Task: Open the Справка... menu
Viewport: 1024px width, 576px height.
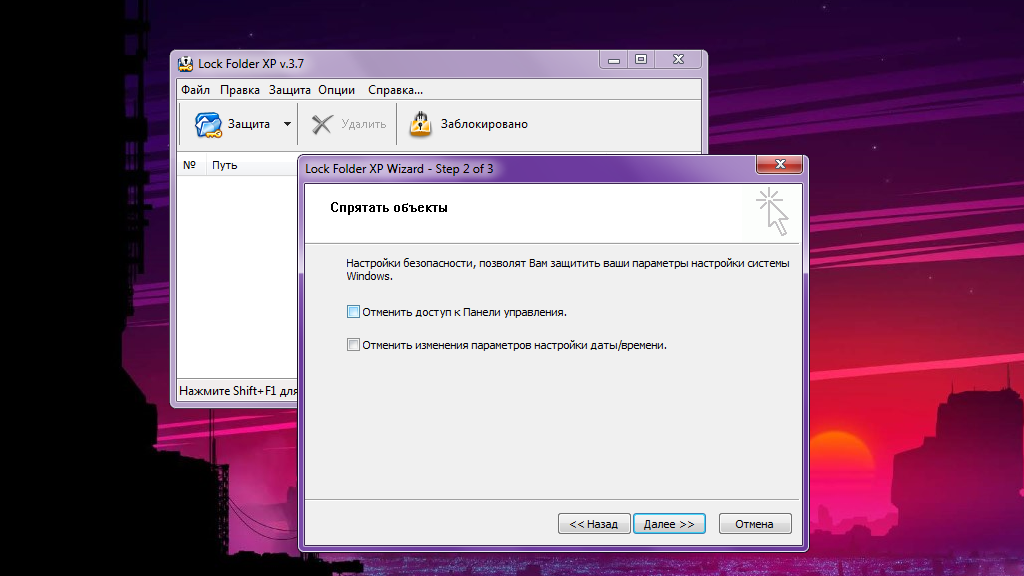Action: 395,90
